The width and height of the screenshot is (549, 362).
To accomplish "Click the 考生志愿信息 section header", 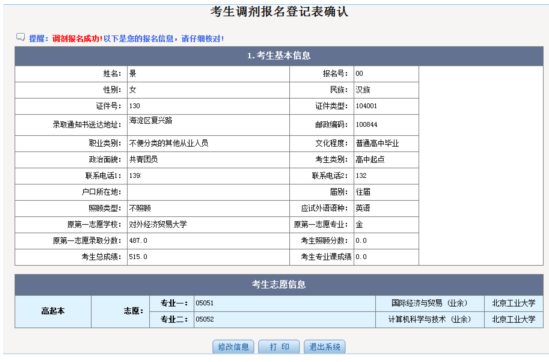I will tap(279, 284).
